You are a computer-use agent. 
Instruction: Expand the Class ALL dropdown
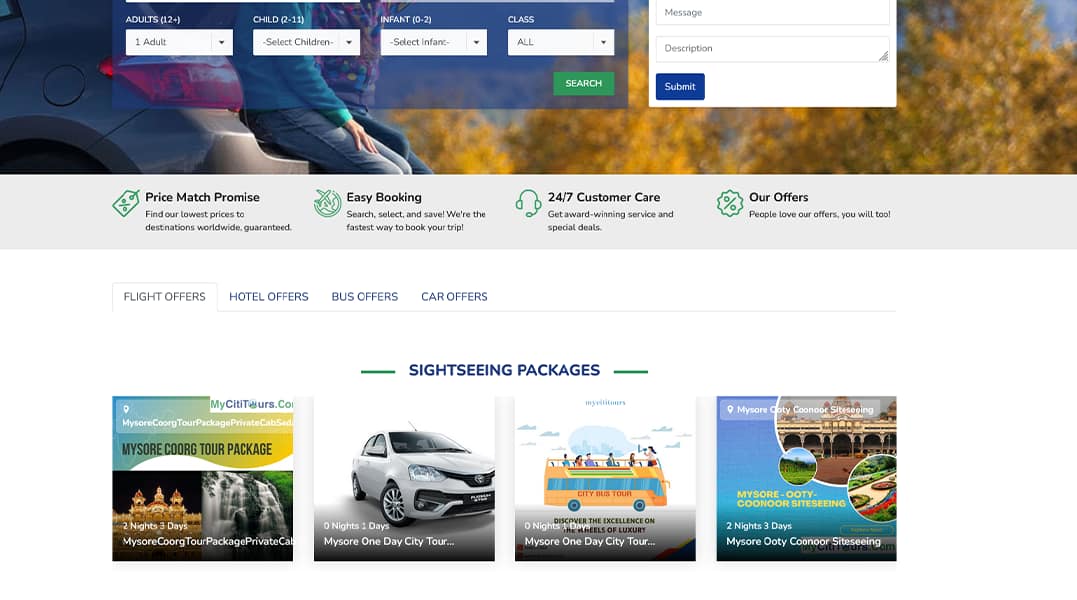pyautogui.click(x=561, y=42)
